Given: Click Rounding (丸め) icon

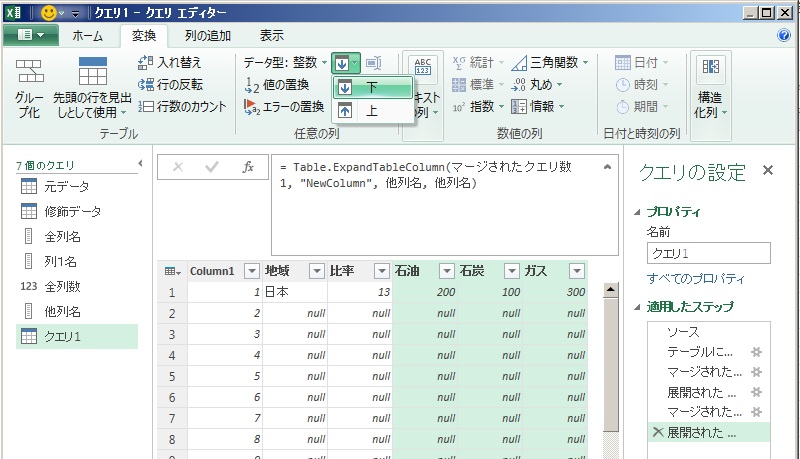Looking at the screenshot, I should (518, 84).
